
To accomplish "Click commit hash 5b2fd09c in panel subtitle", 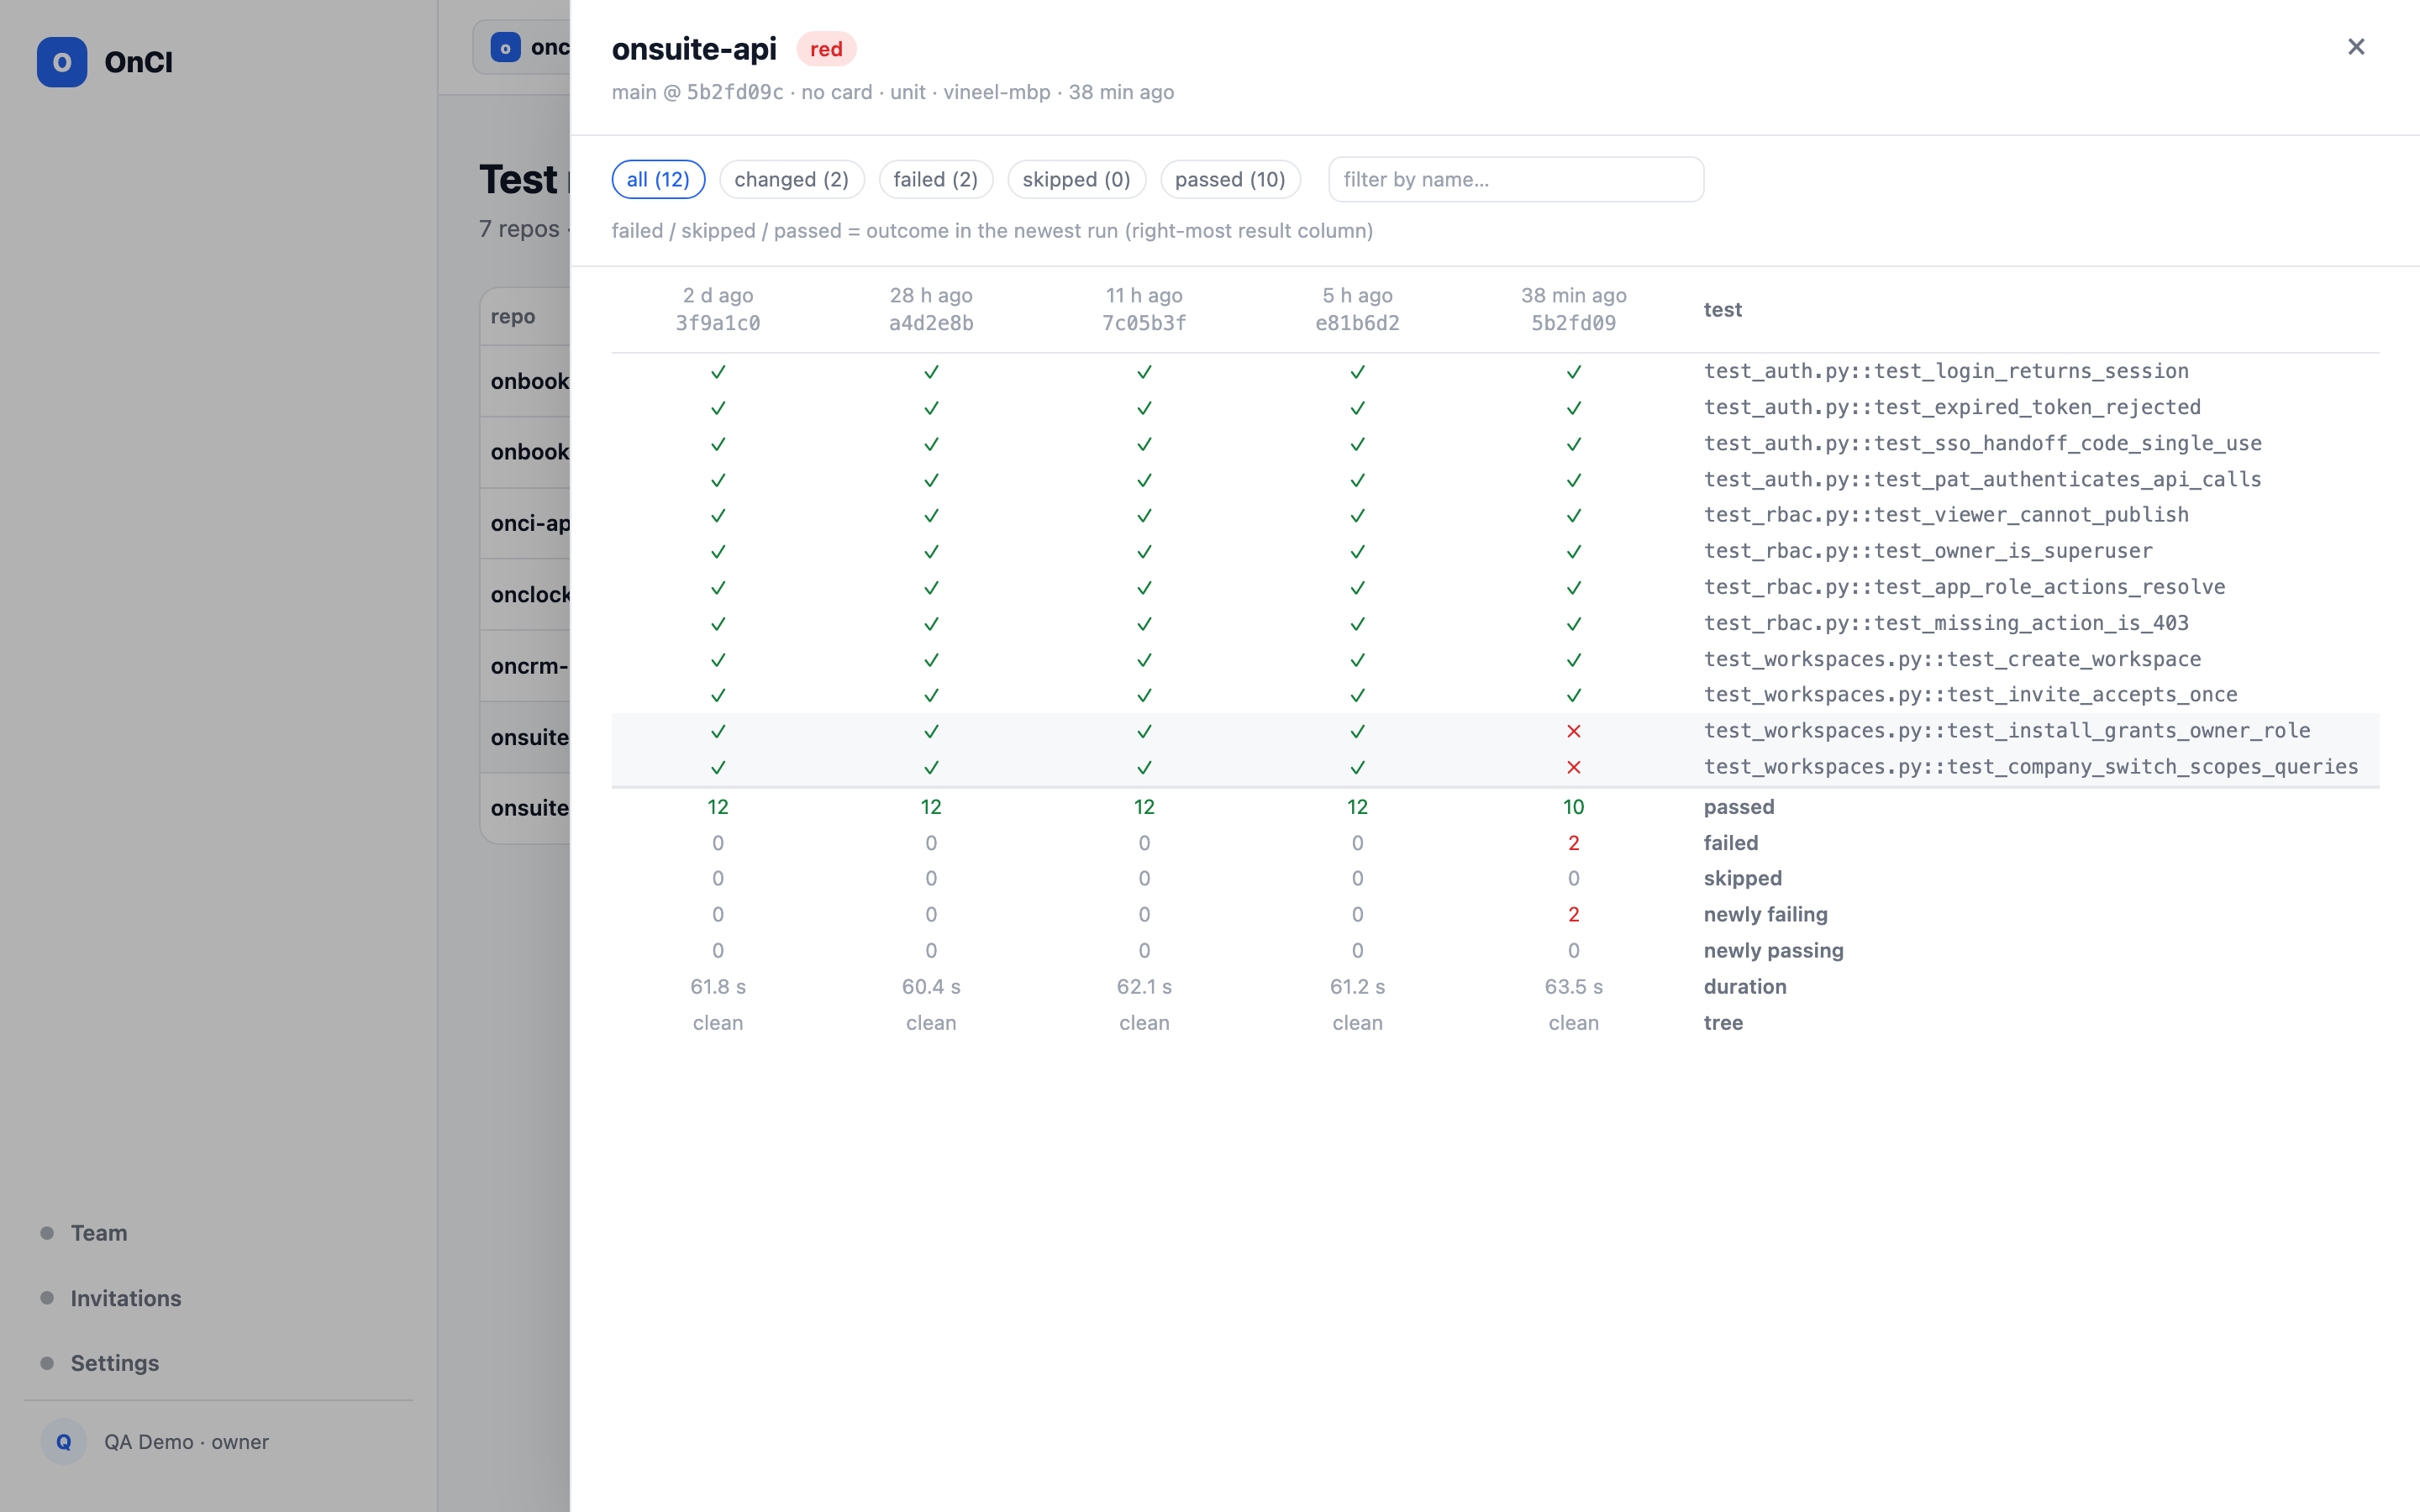I will [735, 92].
